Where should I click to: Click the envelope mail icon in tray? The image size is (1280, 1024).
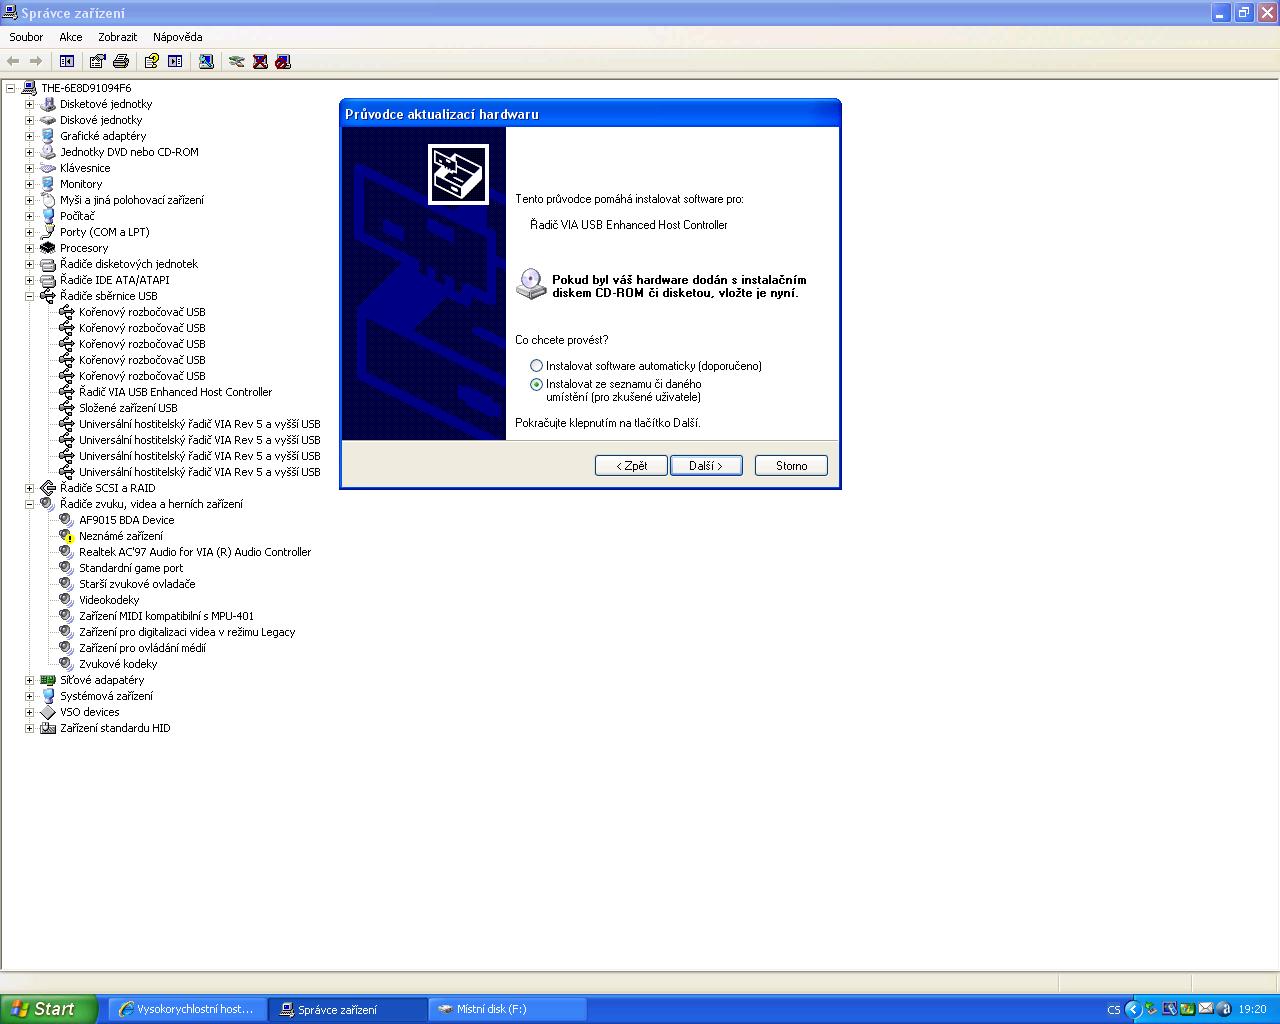pyautogui.click(x=1205, y=1009)
